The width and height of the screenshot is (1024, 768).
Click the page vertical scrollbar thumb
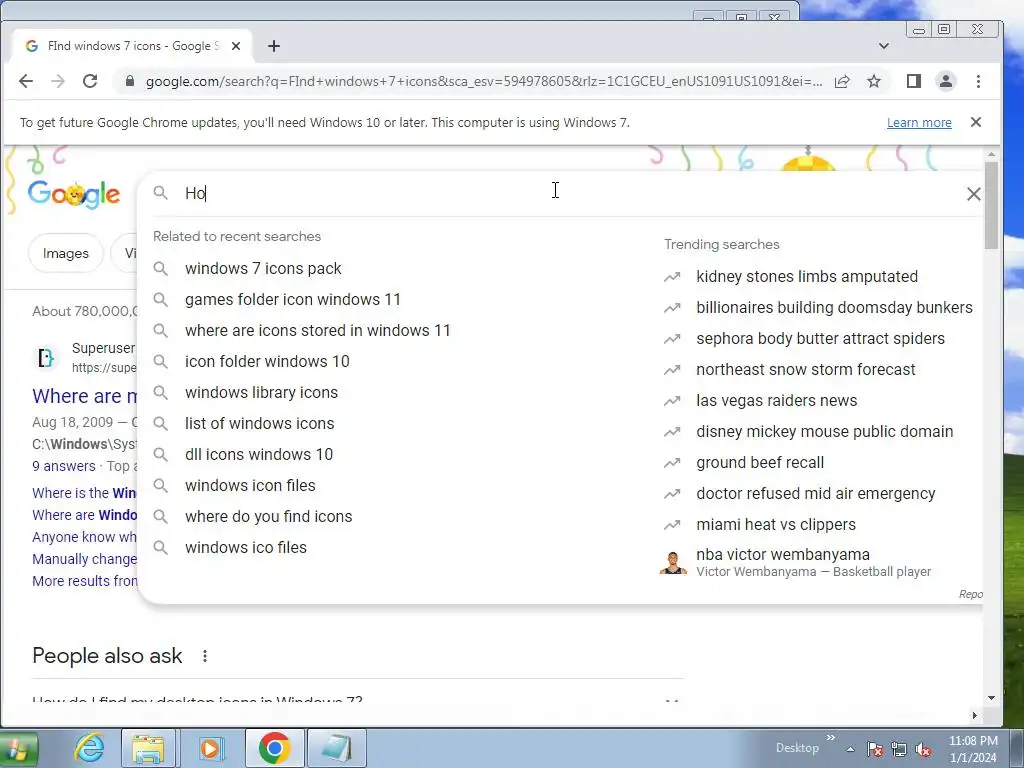click(x=991, y=205)
